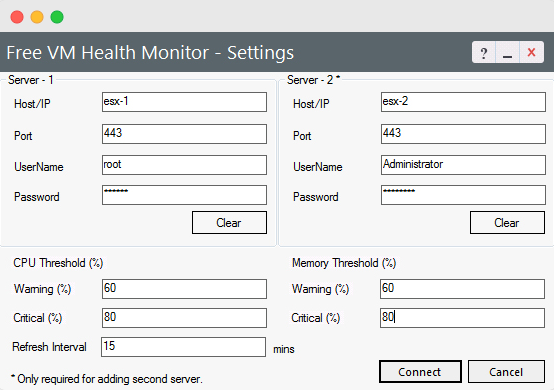Click the 'Server - 1' group label

[31, 80]
